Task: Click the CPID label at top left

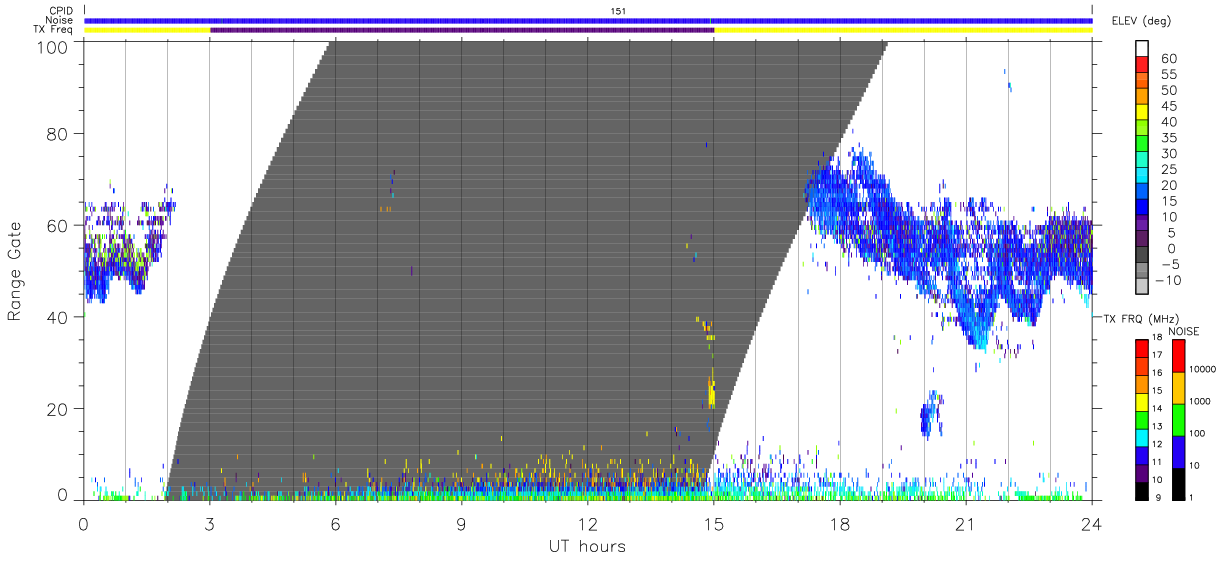Action: [x=61, y=11]
